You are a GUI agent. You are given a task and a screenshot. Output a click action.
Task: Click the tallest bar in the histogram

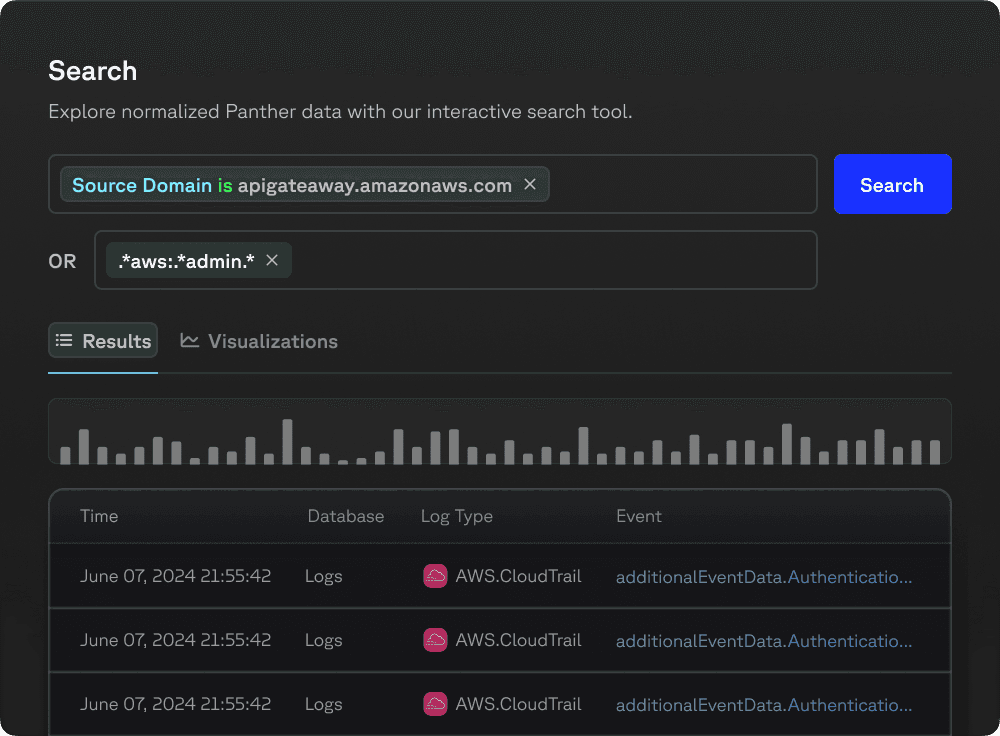pos(287,441)
